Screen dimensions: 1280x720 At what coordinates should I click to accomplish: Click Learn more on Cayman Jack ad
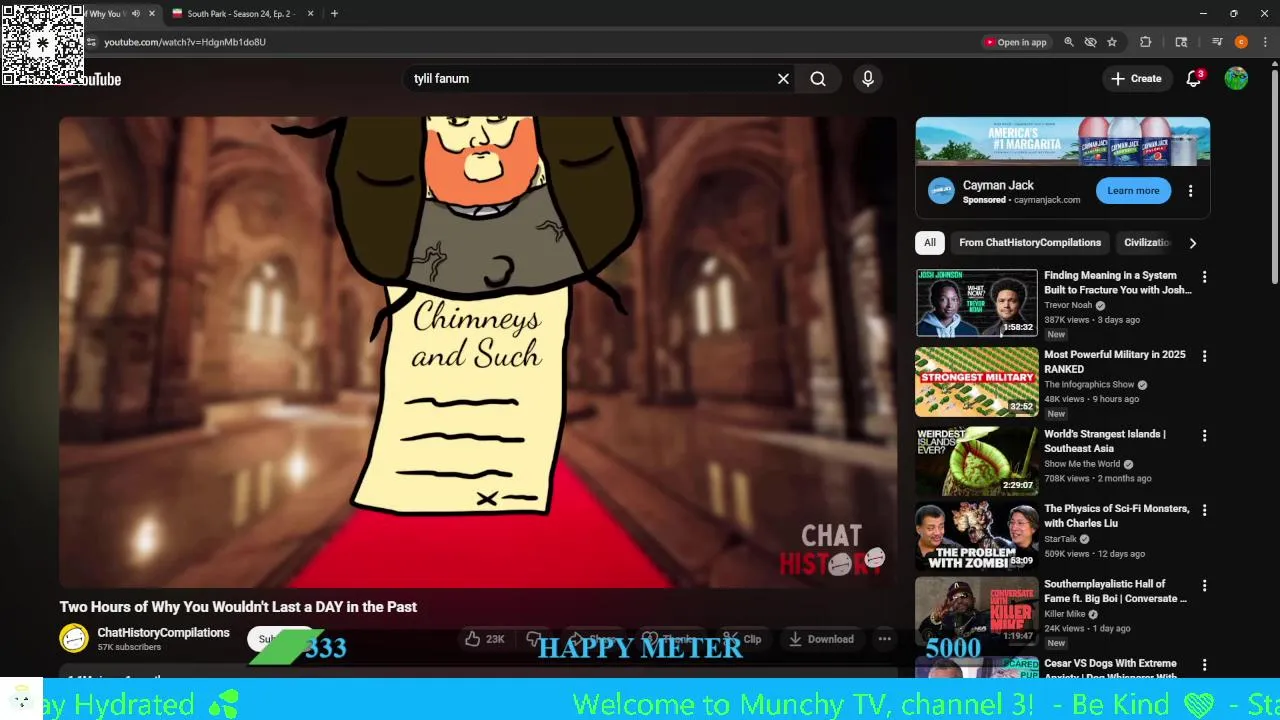point(1133,191)
